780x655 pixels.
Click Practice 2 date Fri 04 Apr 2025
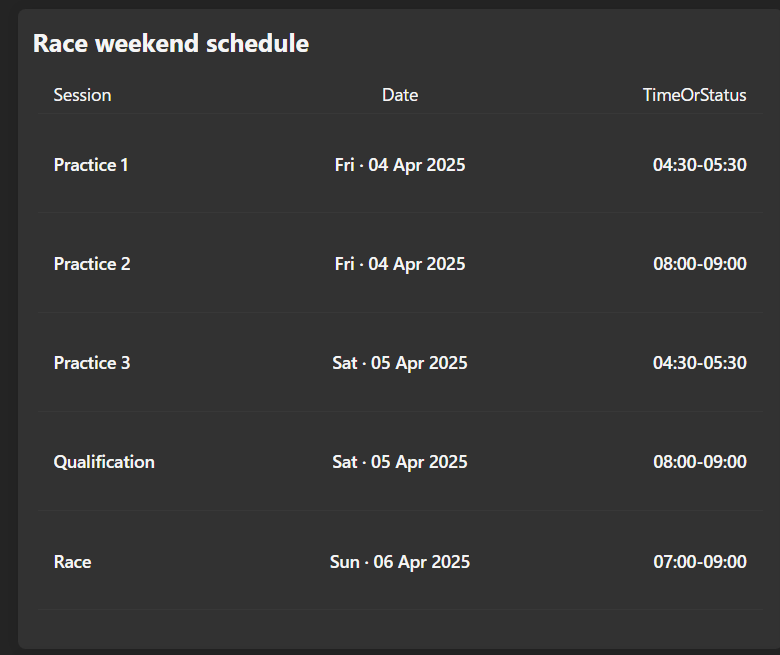(x=400, y=264)
